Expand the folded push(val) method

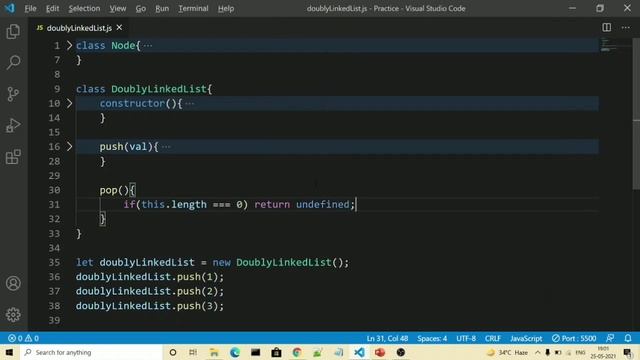69,147
